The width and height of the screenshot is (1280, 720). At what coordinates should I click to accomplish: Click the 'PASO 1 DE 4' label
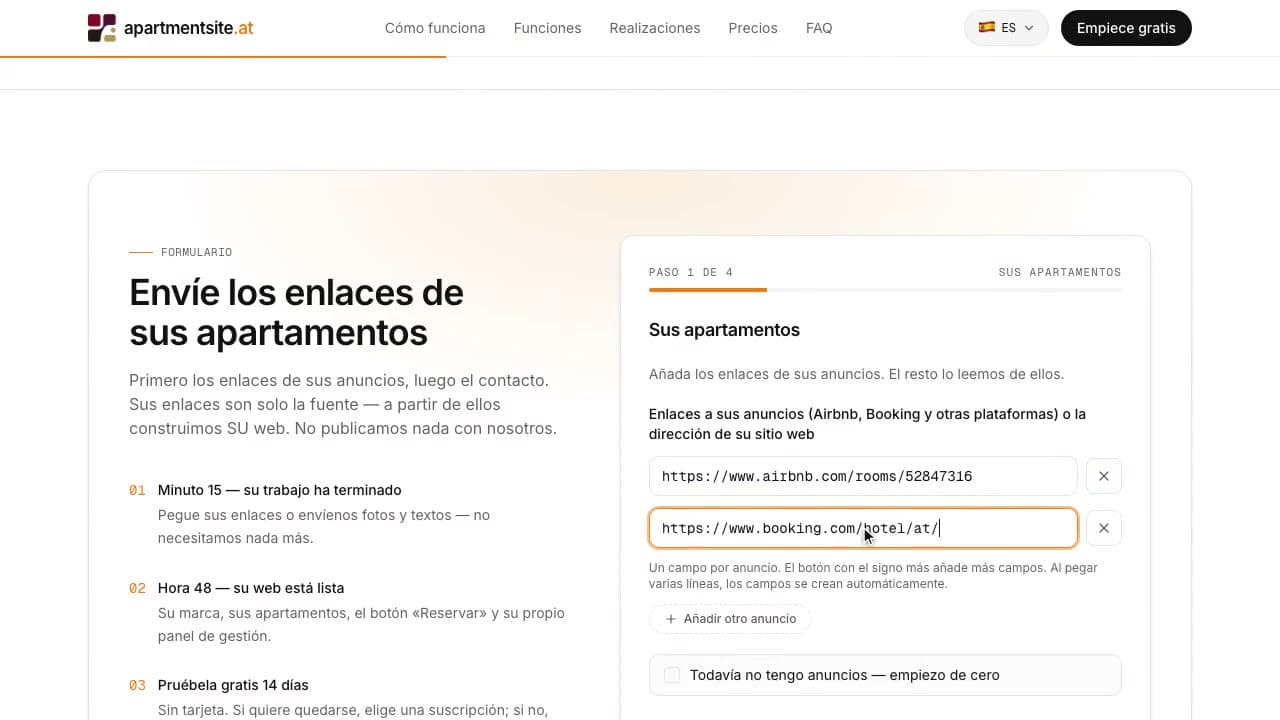tap(691, 272)
